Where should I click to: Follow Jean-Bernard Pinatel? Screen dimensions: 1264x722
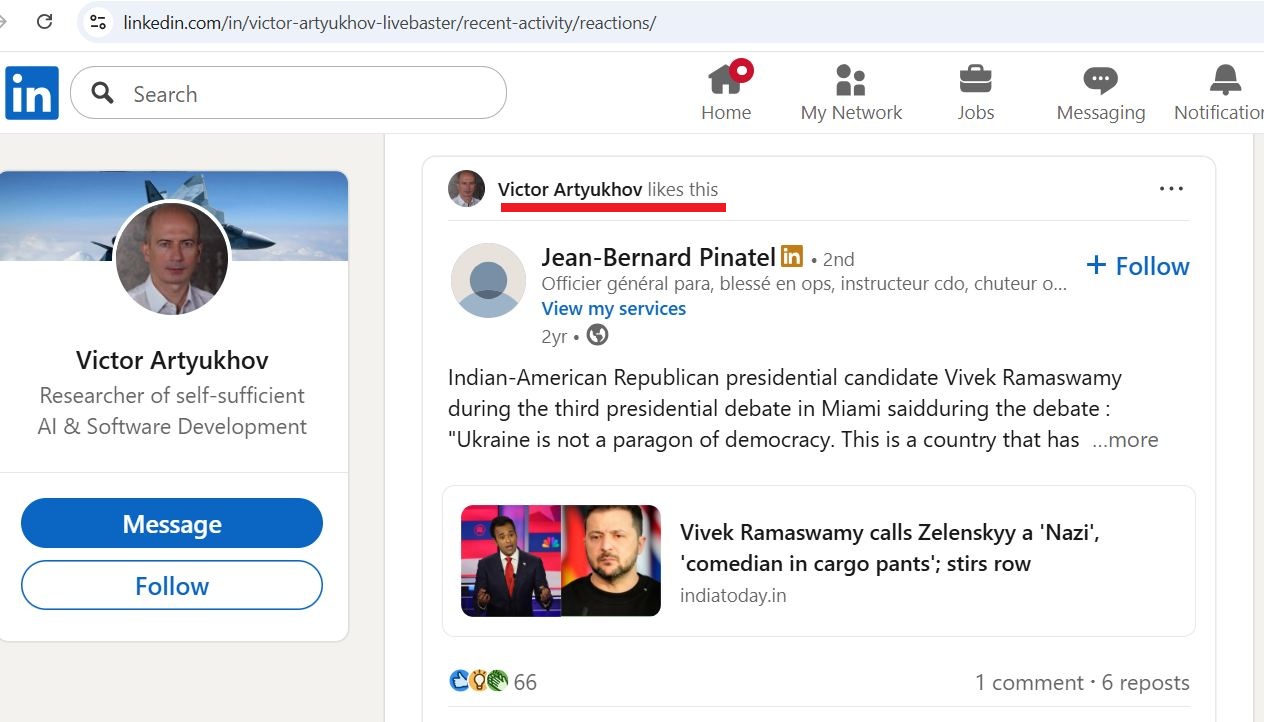[x=1137, y=265]
